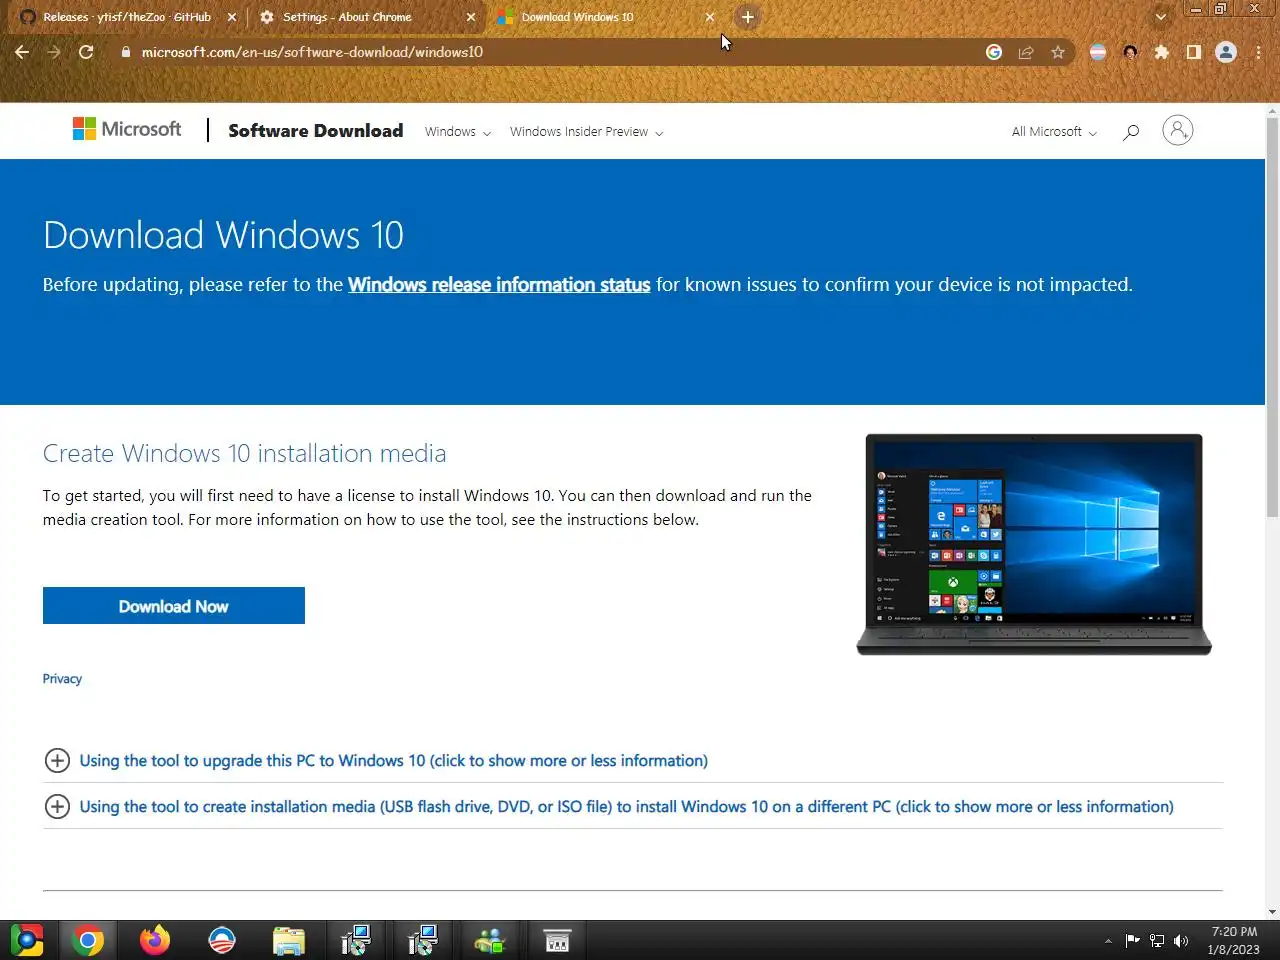The image size is (1280, 960).
Task: Bookmark this page with the star icon
Action: coord(1058,52)
